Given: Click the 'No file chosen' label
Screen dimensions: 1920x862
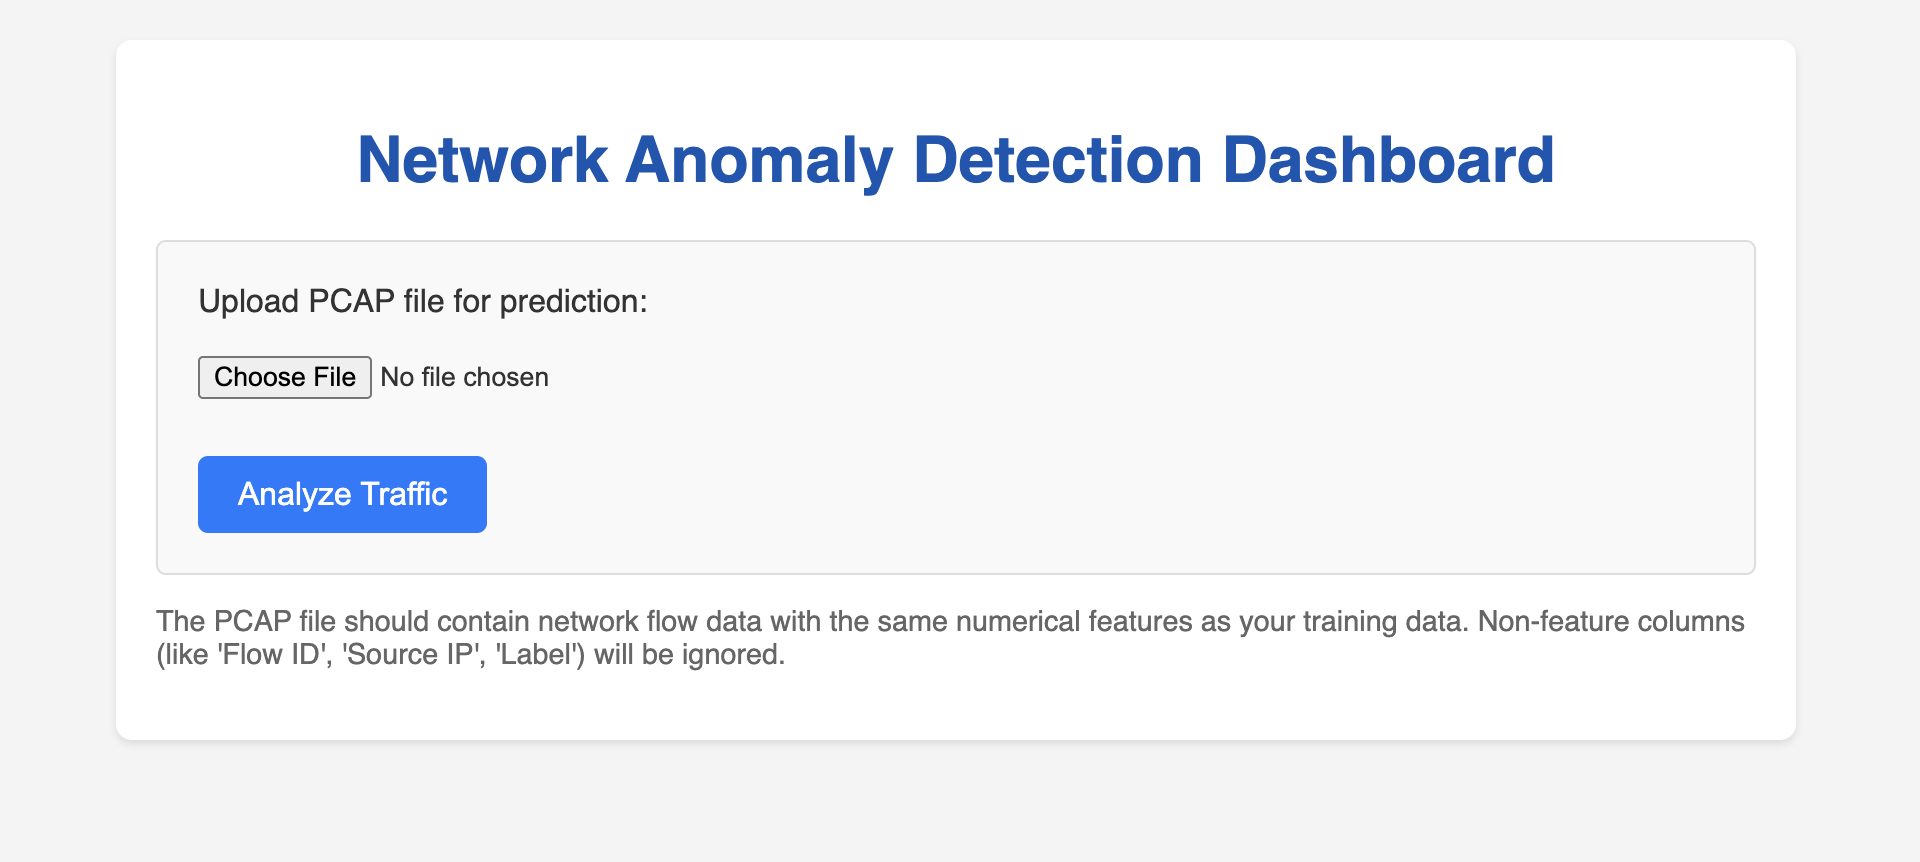Looking at the screenshot, I should 464,377.
